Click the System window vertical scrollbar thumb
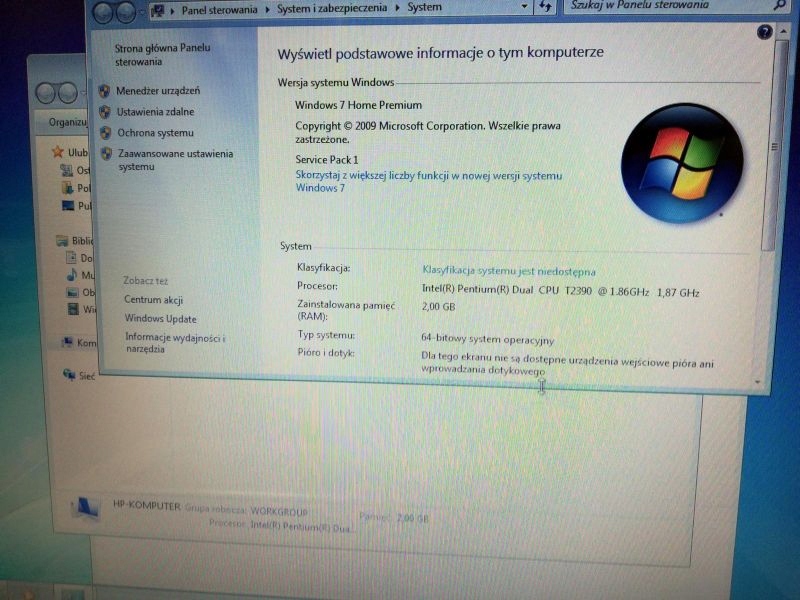800x600 pixels. coord(773,147)
